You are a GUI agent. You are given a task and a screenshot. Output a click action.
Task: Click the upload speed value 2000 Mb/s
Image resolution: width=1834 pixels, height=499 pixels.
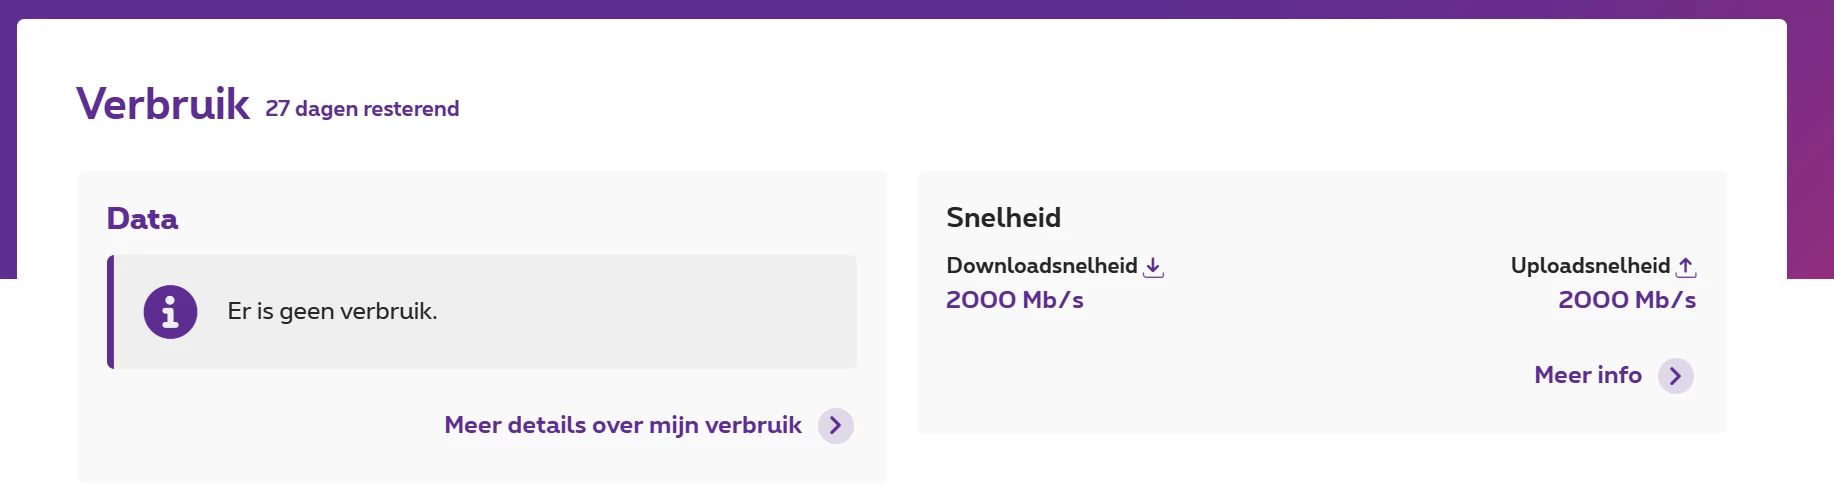click(x=1626, y=300)
